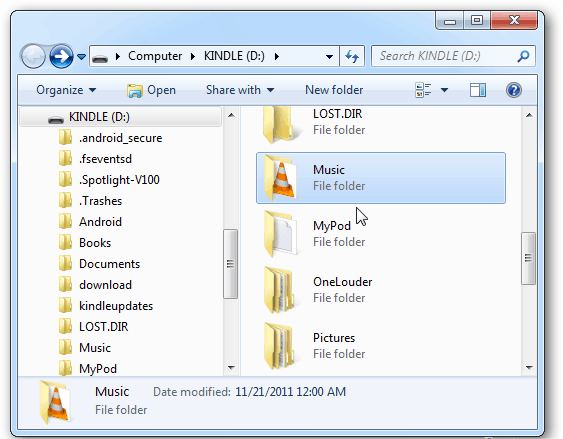The width and height of the screenshot is (563, 439).
Task: Select .Trashes folder in the tree
Action: [x=100, y=201]
